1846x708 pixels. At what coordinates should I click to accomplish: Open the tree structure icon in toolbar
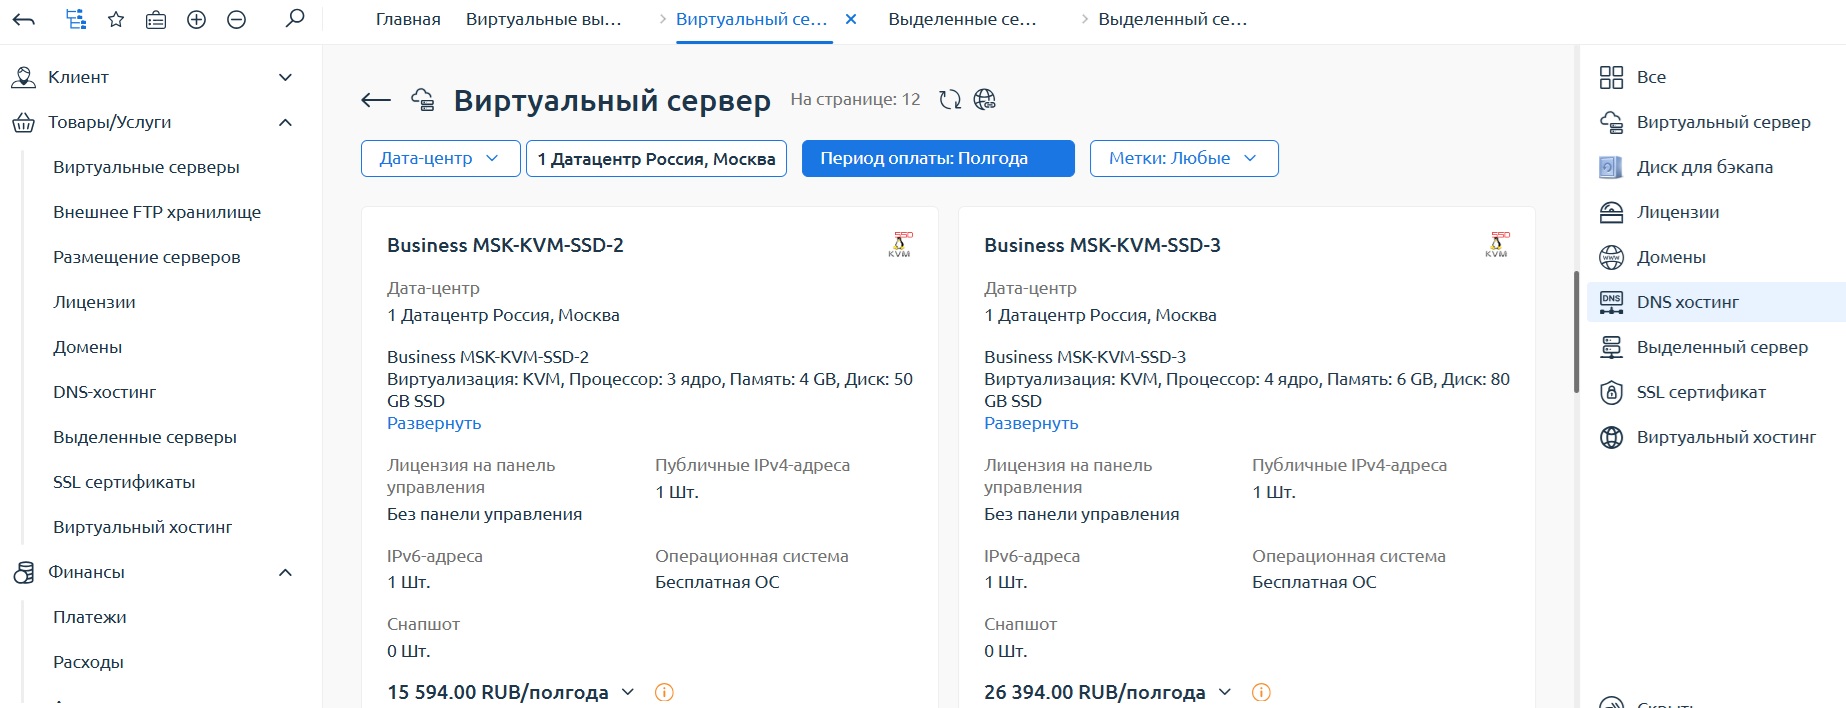click(75, 19)
